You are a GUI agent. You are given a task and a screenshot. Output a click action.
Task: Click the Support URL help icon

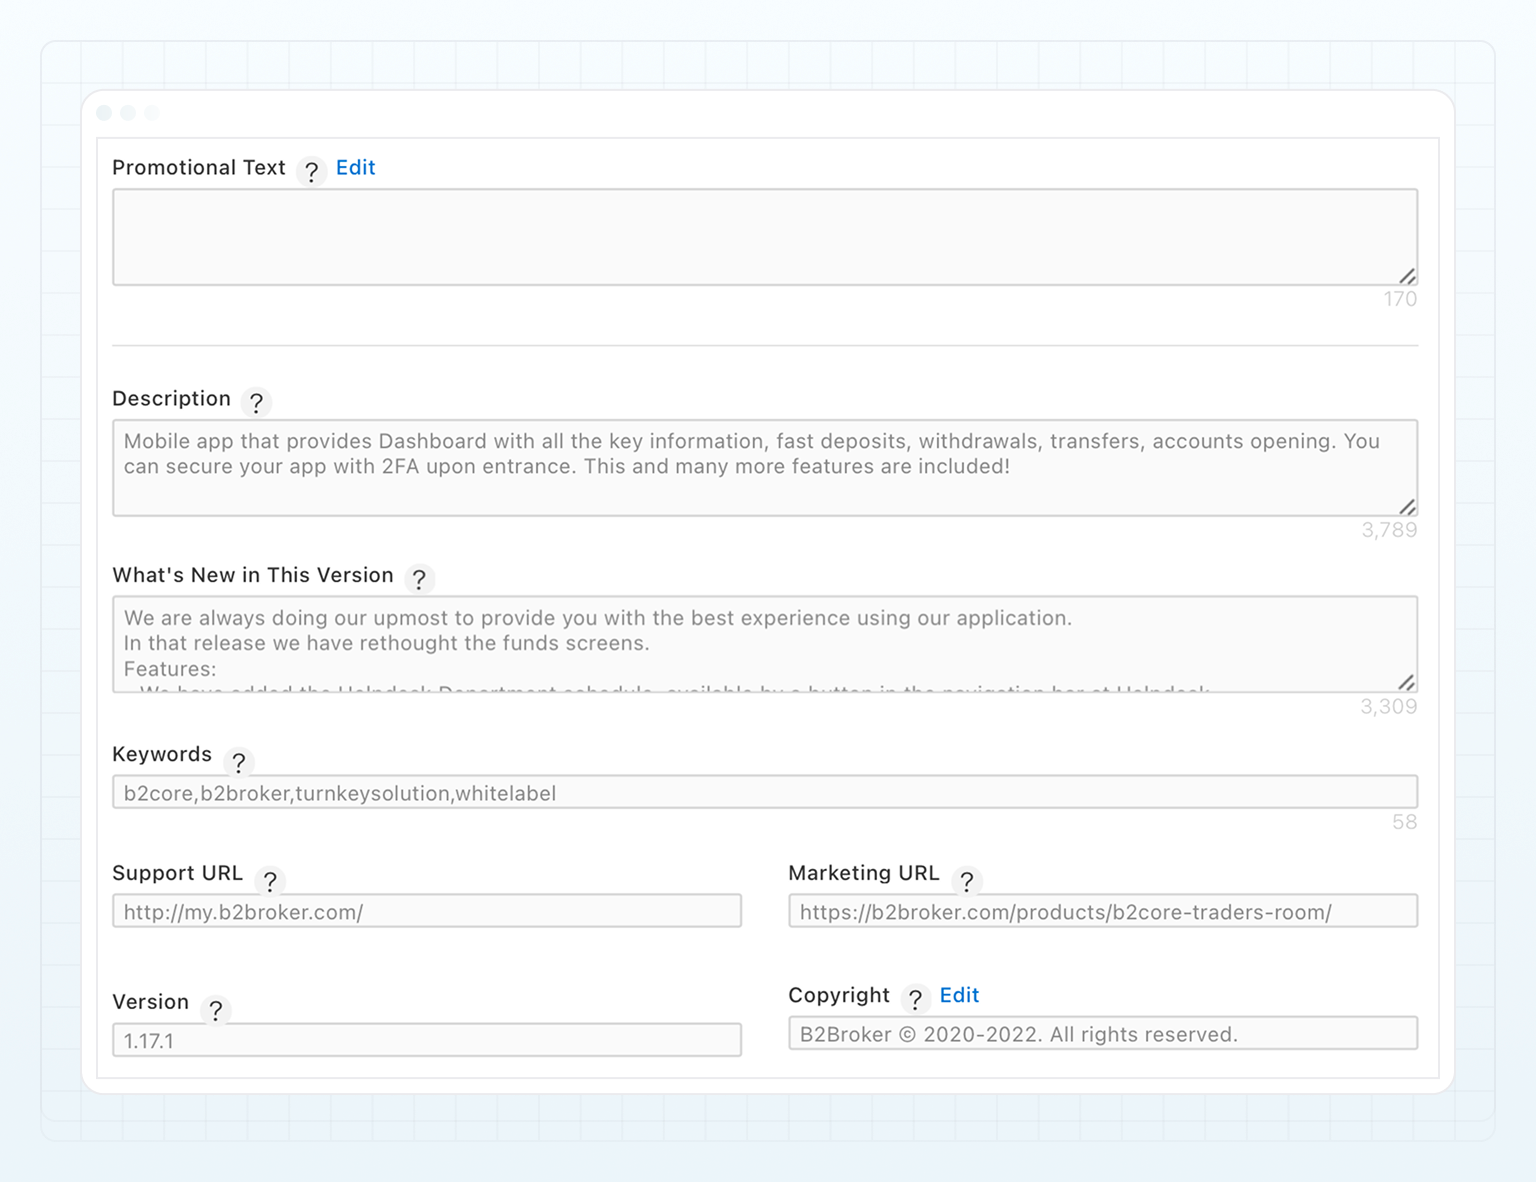click(269, 881)
